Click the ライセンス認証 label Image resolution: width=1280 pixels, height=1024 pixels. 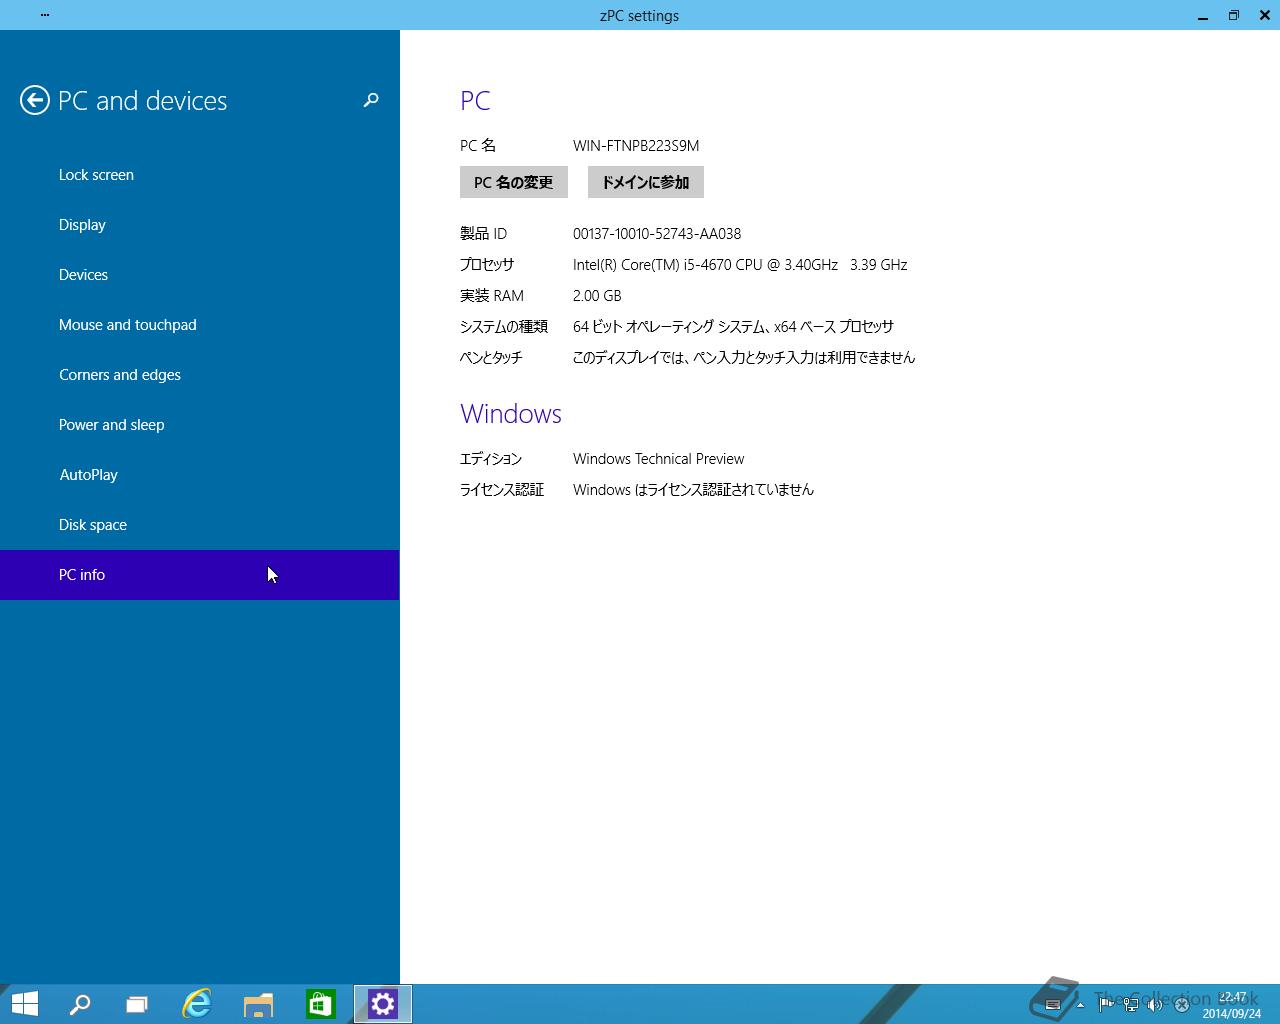(502, 490)
